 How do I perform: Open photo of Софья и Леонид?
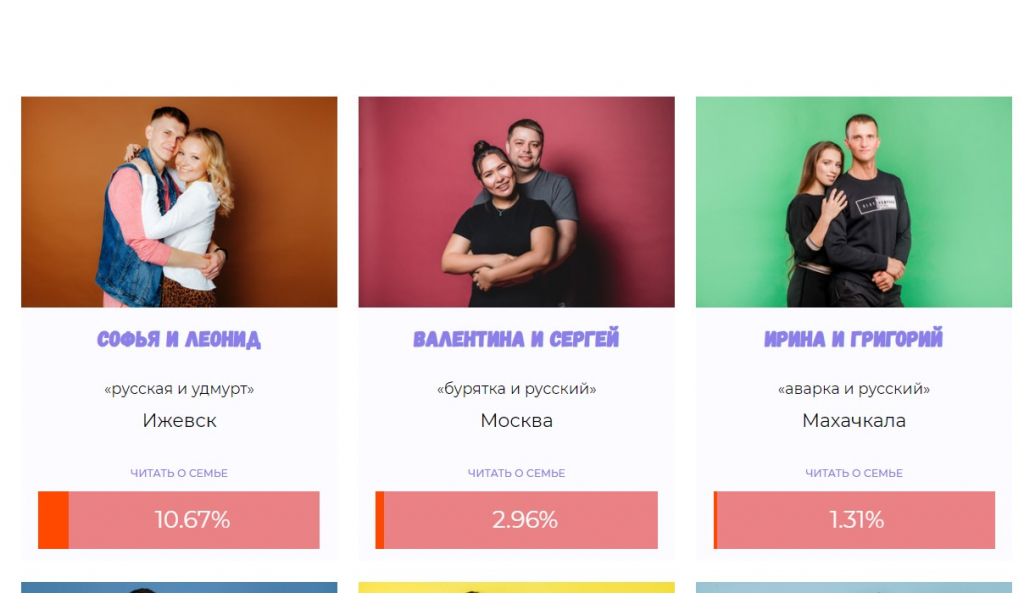[179, 202]
